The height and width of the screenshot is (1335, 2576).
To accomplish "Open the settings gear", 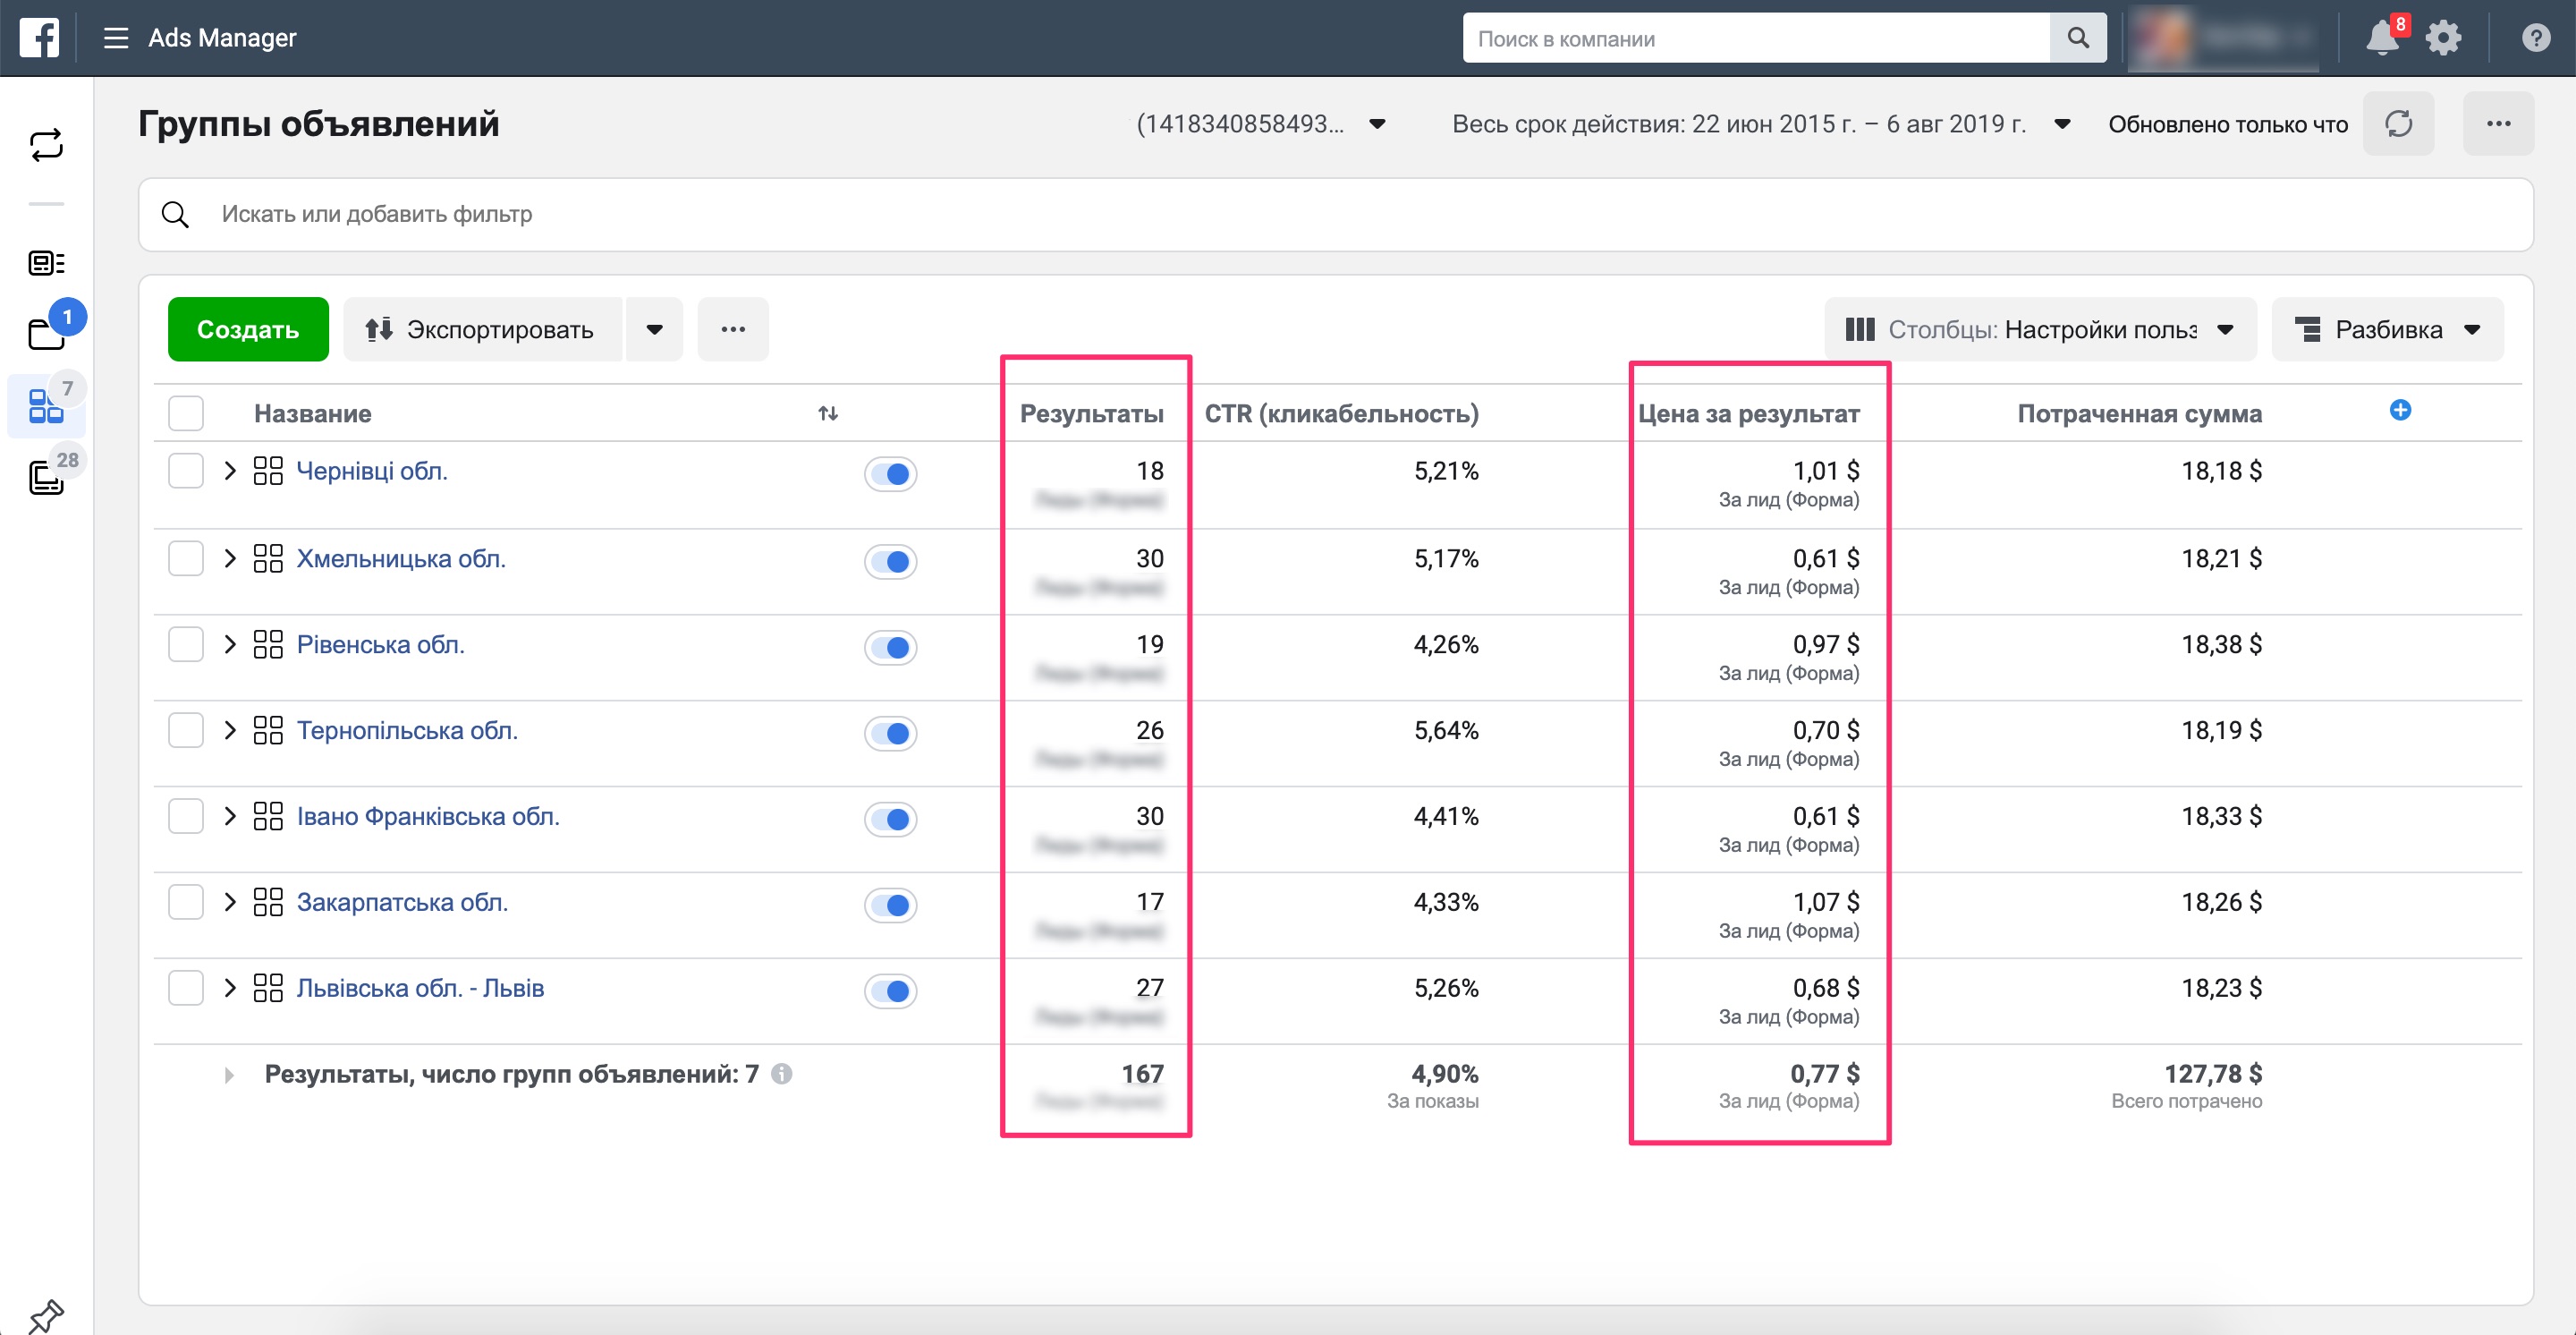I will tap(2443, 38).
